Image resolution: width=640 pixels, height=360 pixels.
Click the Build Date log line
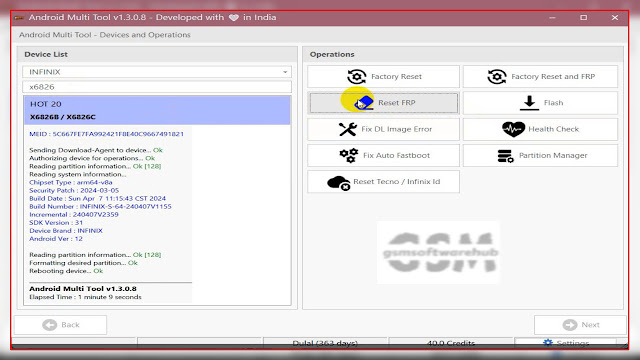[98, 198]
